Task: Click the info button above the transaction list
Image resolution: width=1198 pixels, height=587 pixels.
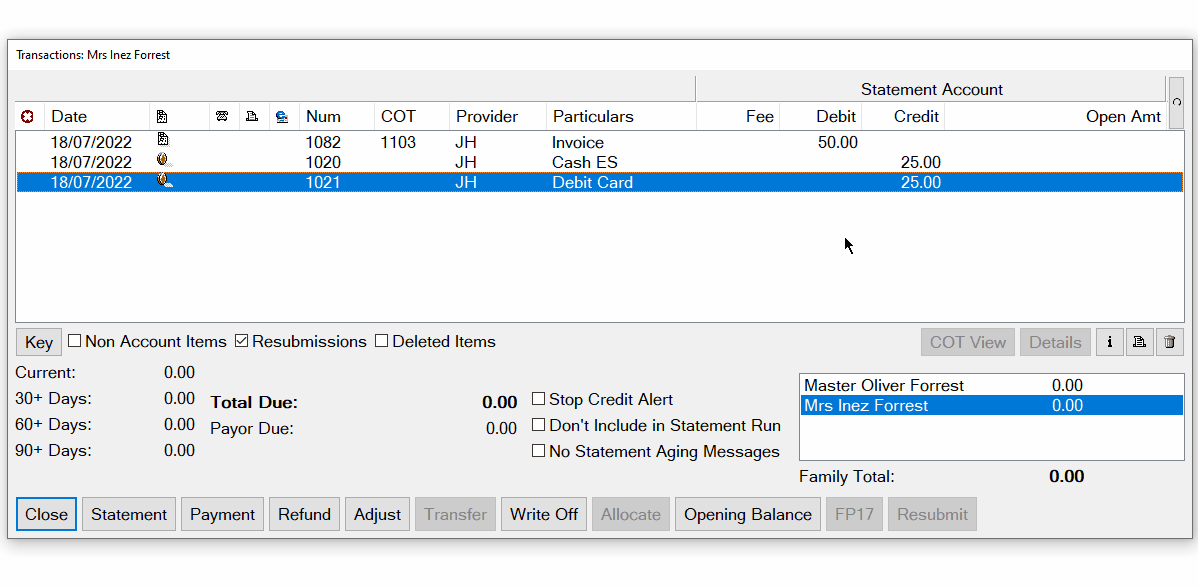Action: point(1109,342)
